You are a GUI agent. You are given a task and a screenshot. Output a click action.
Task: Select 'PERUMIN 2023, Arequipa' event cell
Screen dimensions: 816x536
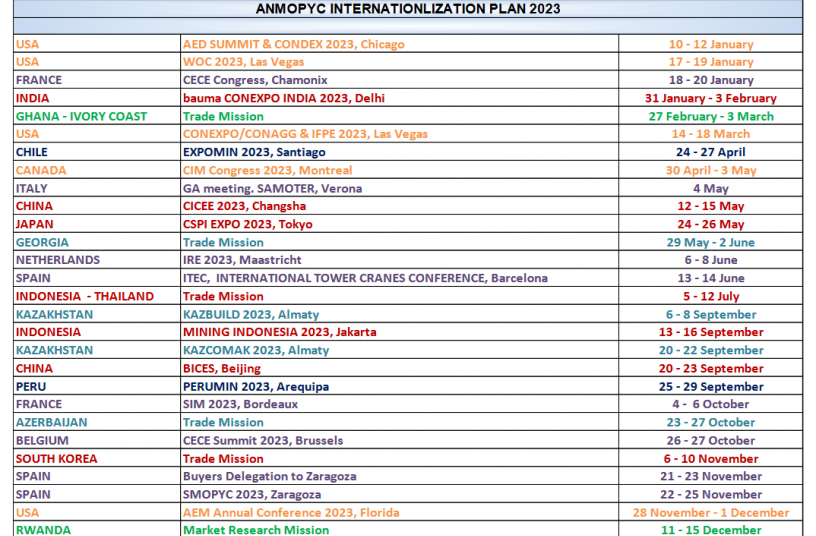pos(400,387)
